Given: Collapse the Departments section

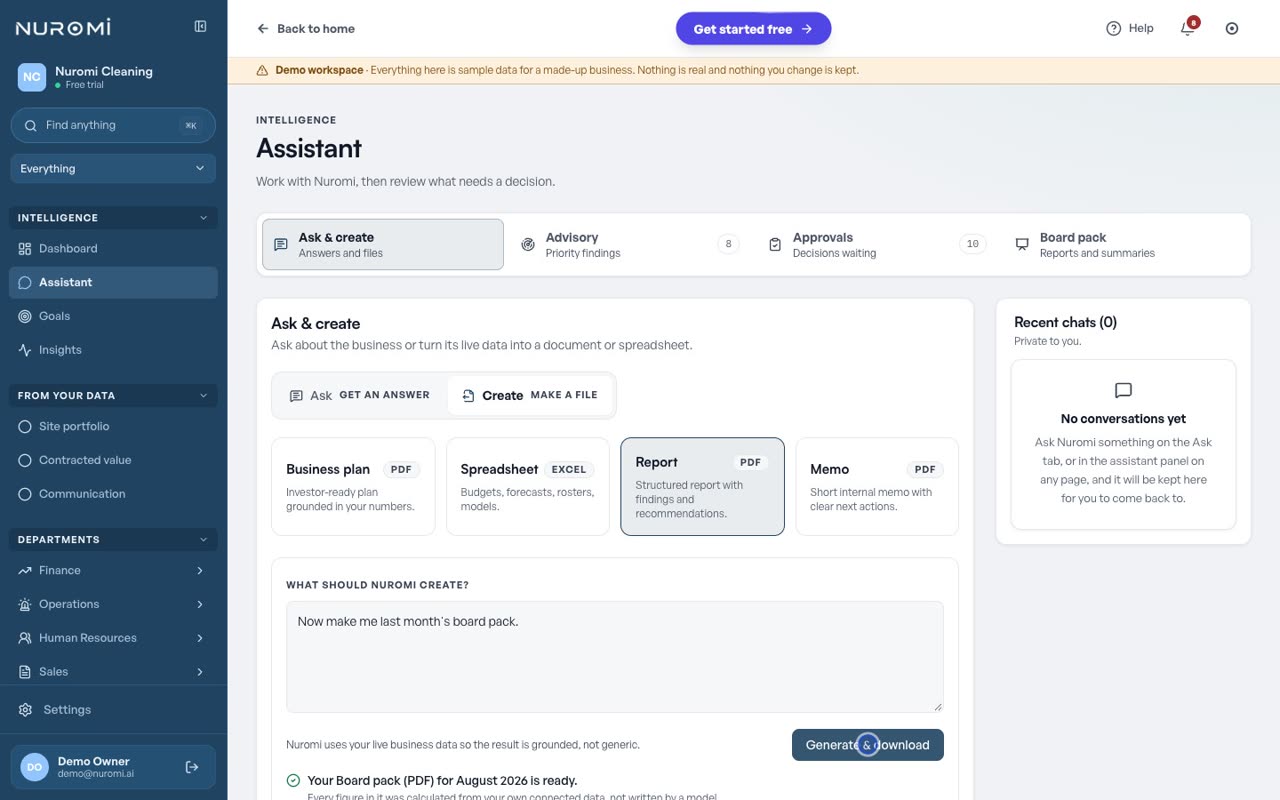Looking at the screenshot, I should tap(113, 540).
